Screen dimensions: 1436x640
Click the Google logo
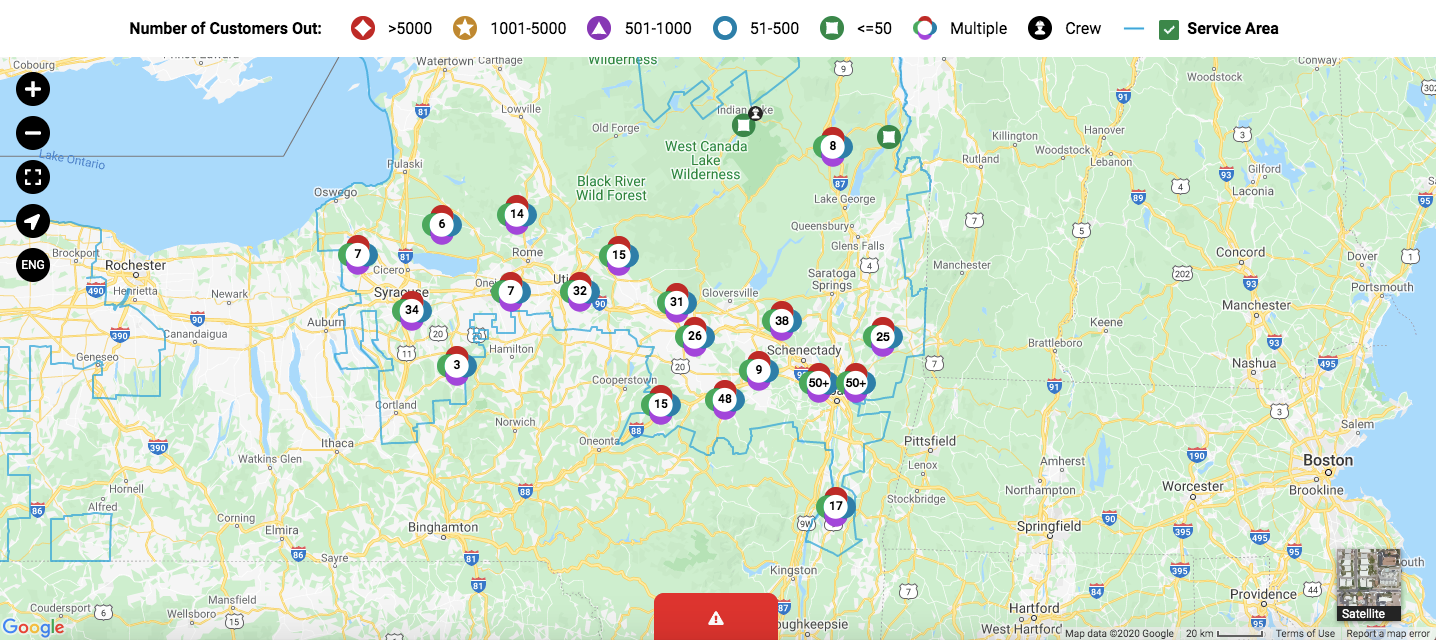[33, 627]
